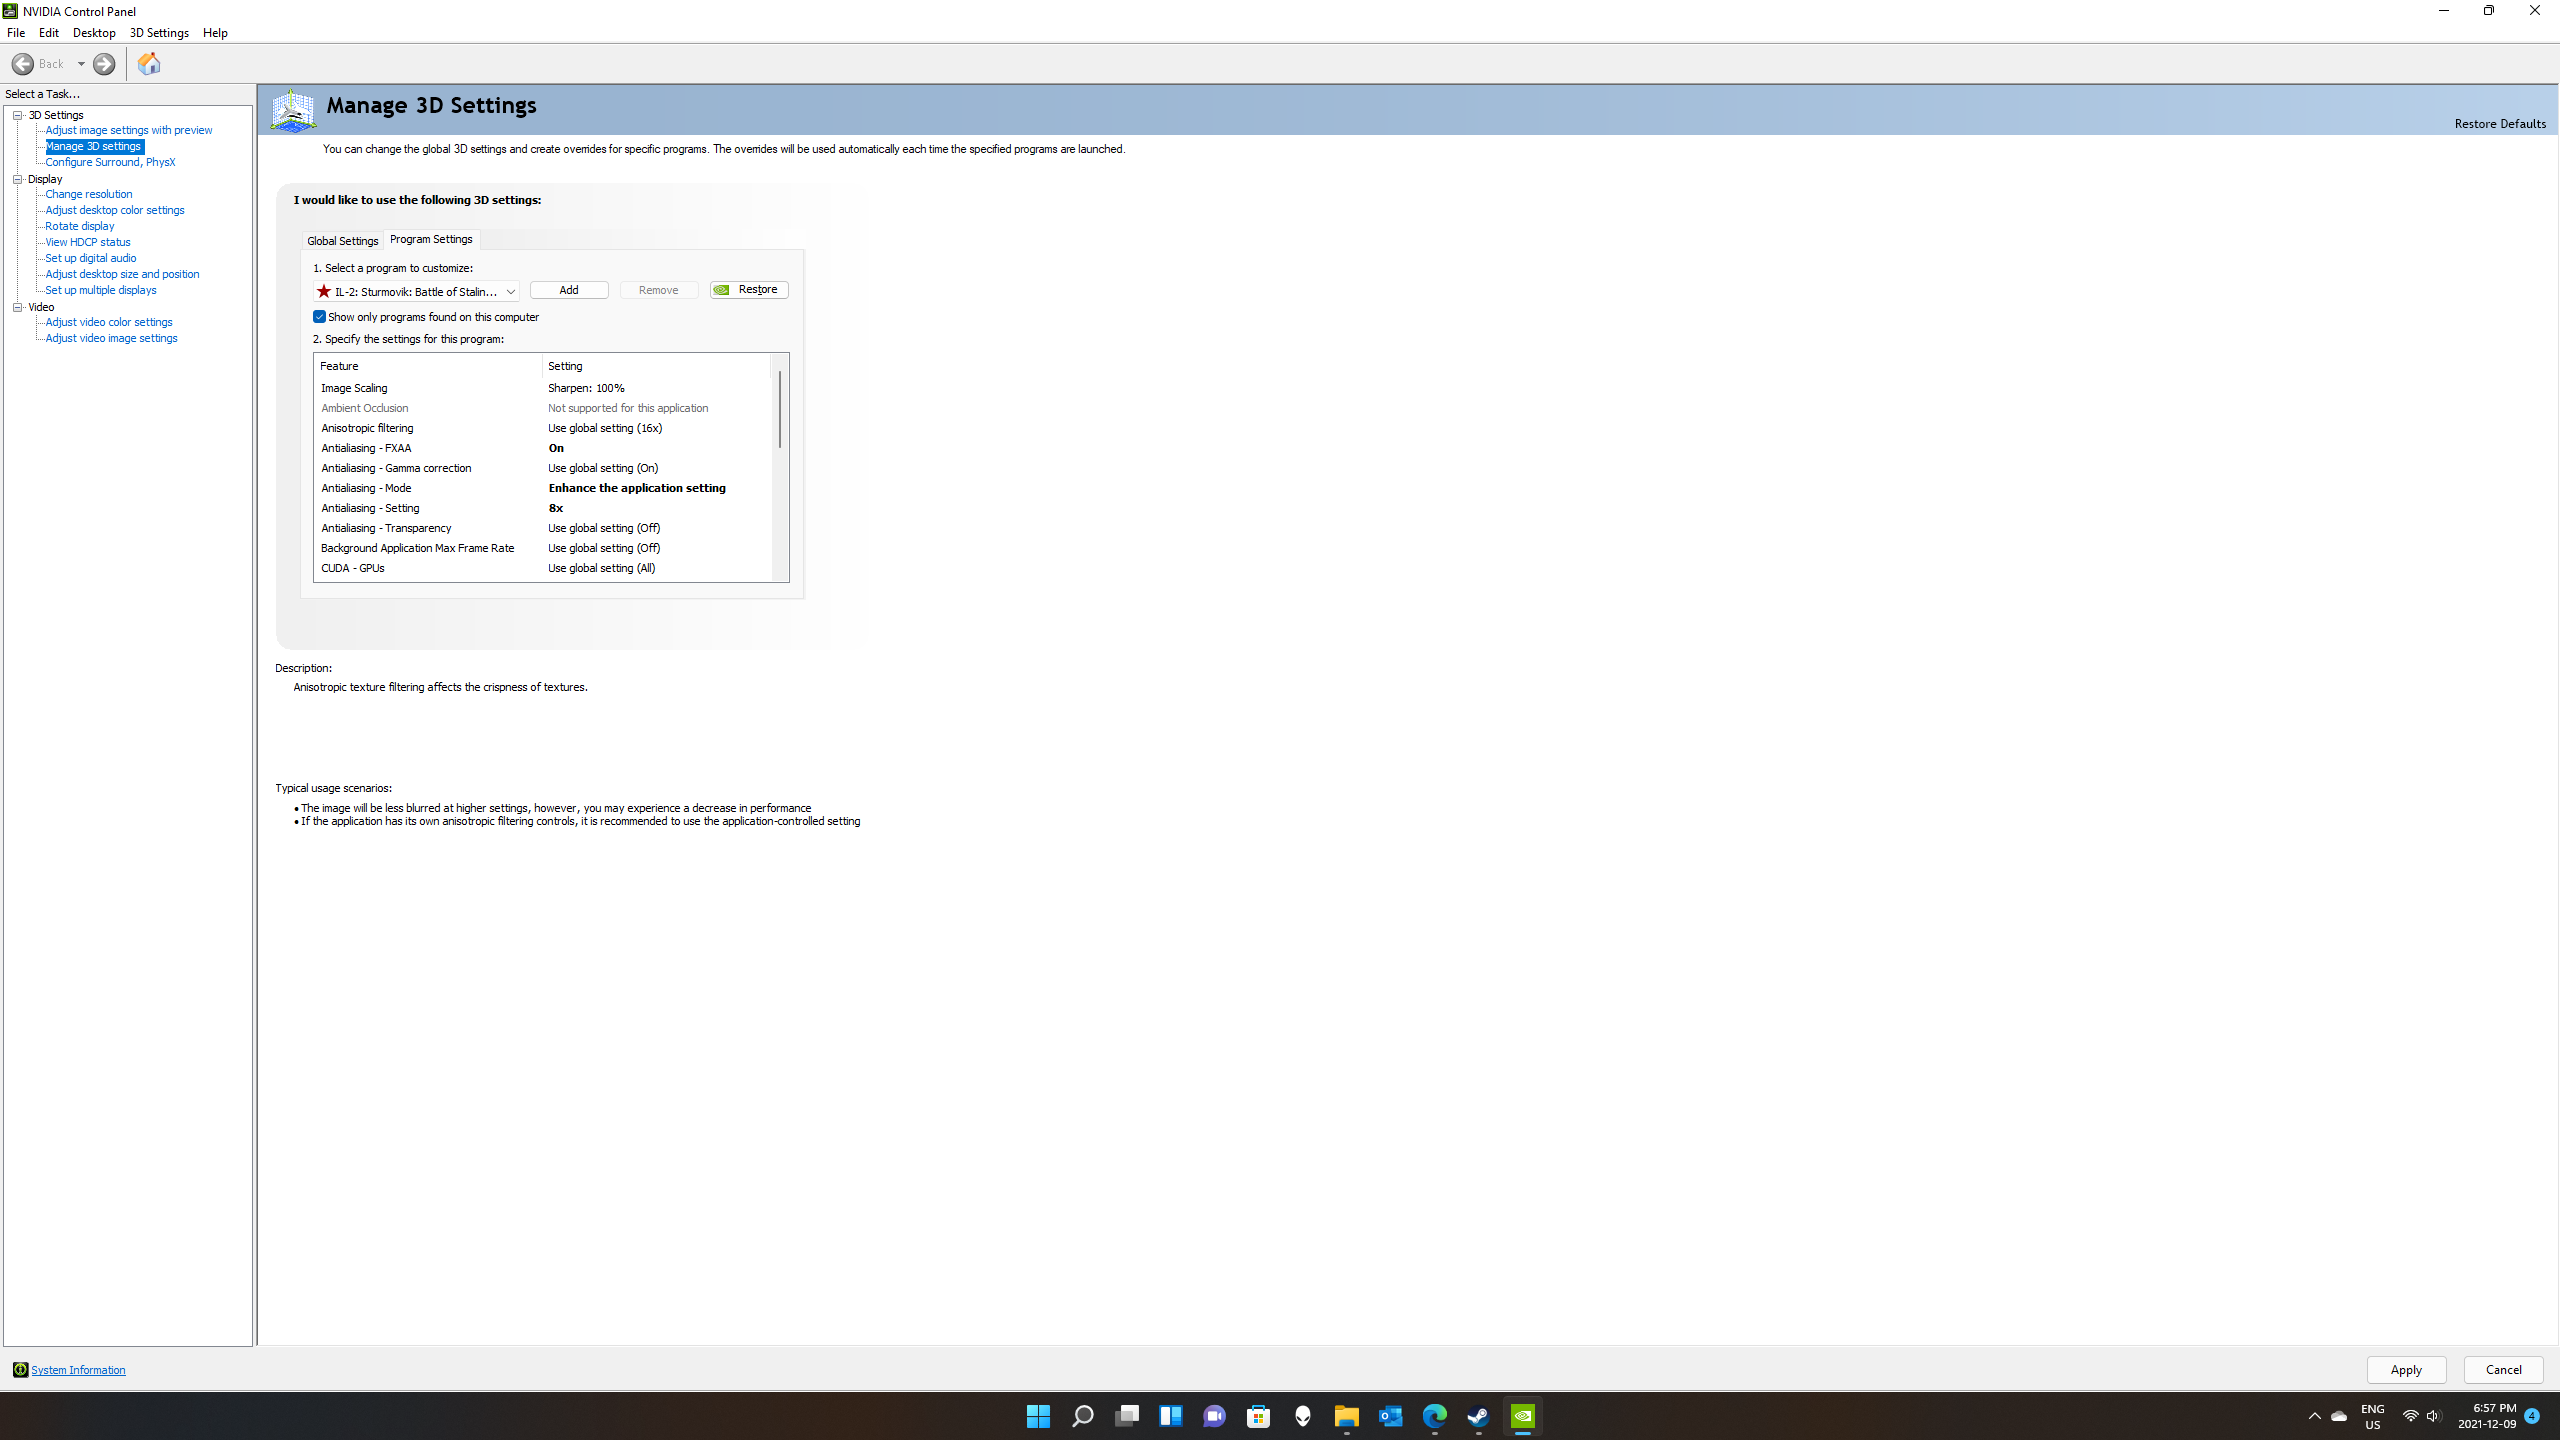
Task: Open the Back history dropdown arrow
Action: point(81,64)
